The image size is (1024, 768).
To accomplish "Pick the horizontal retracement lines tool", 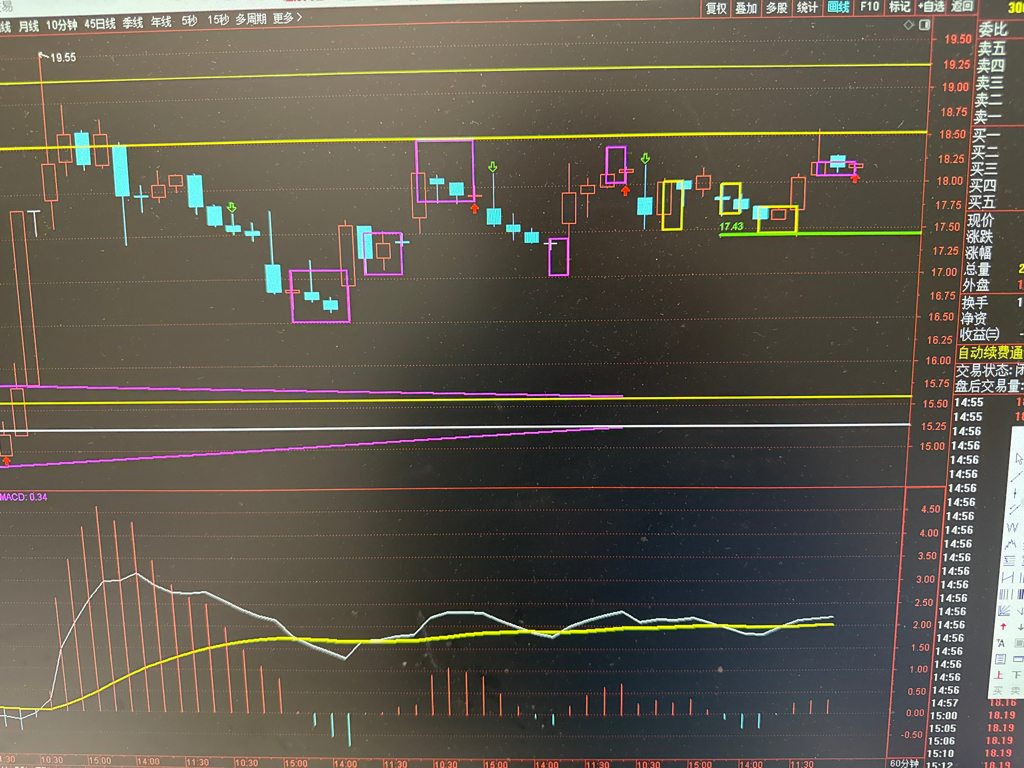I will click(1009, 560).
